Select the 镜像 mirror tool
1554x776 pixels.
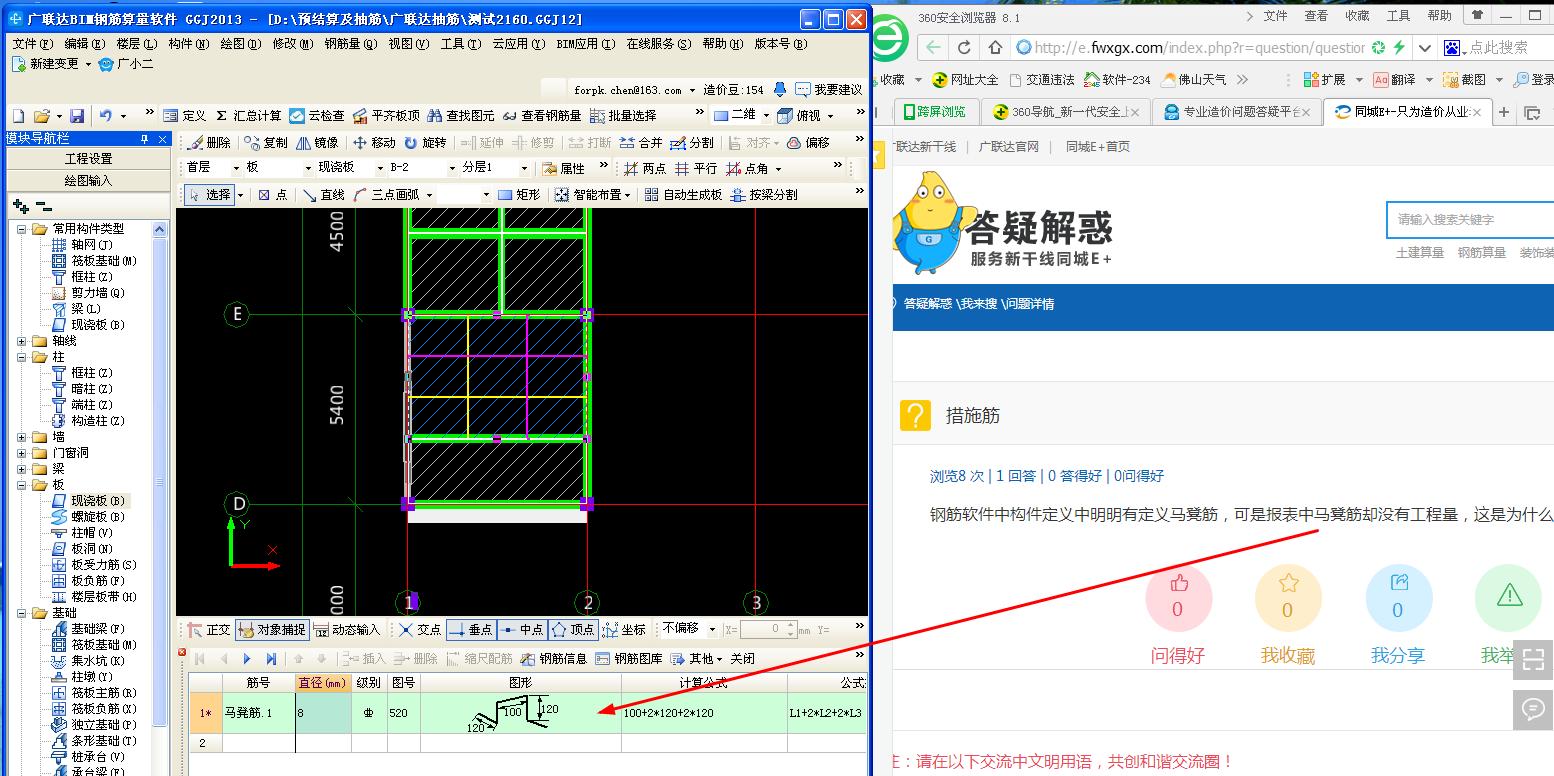click(x=317, y=143)
